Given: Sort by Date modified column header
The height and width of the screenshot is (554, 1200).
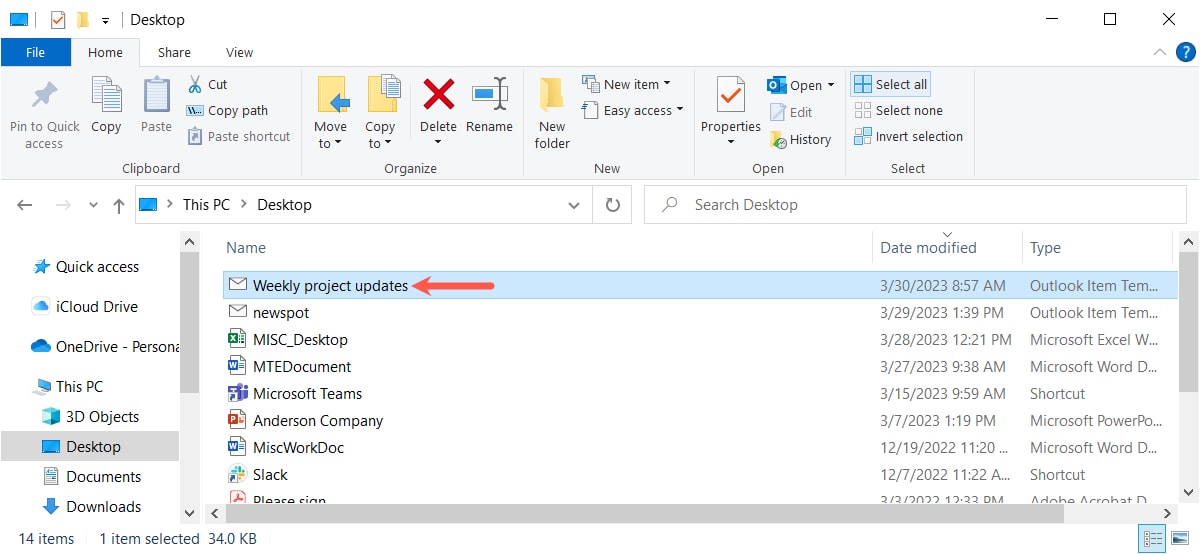Looking at the screenshot, I should coord(928,247).
